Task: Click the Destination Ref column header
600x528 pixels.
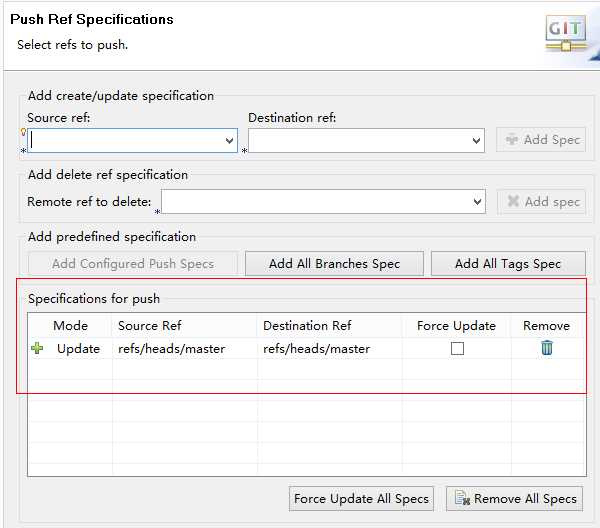Action: [x=307, y=325]
